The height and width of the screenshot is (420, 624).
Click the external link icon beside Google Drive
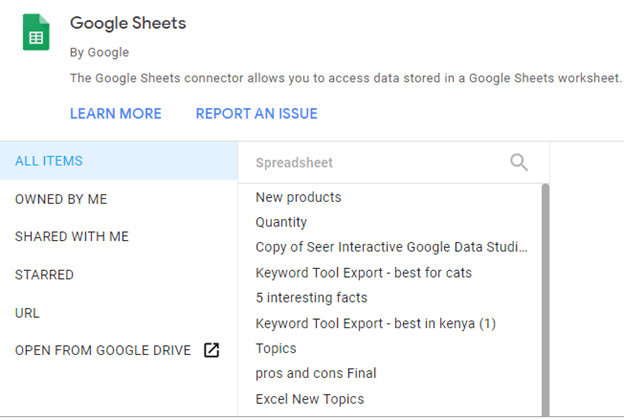coord(211,350)
